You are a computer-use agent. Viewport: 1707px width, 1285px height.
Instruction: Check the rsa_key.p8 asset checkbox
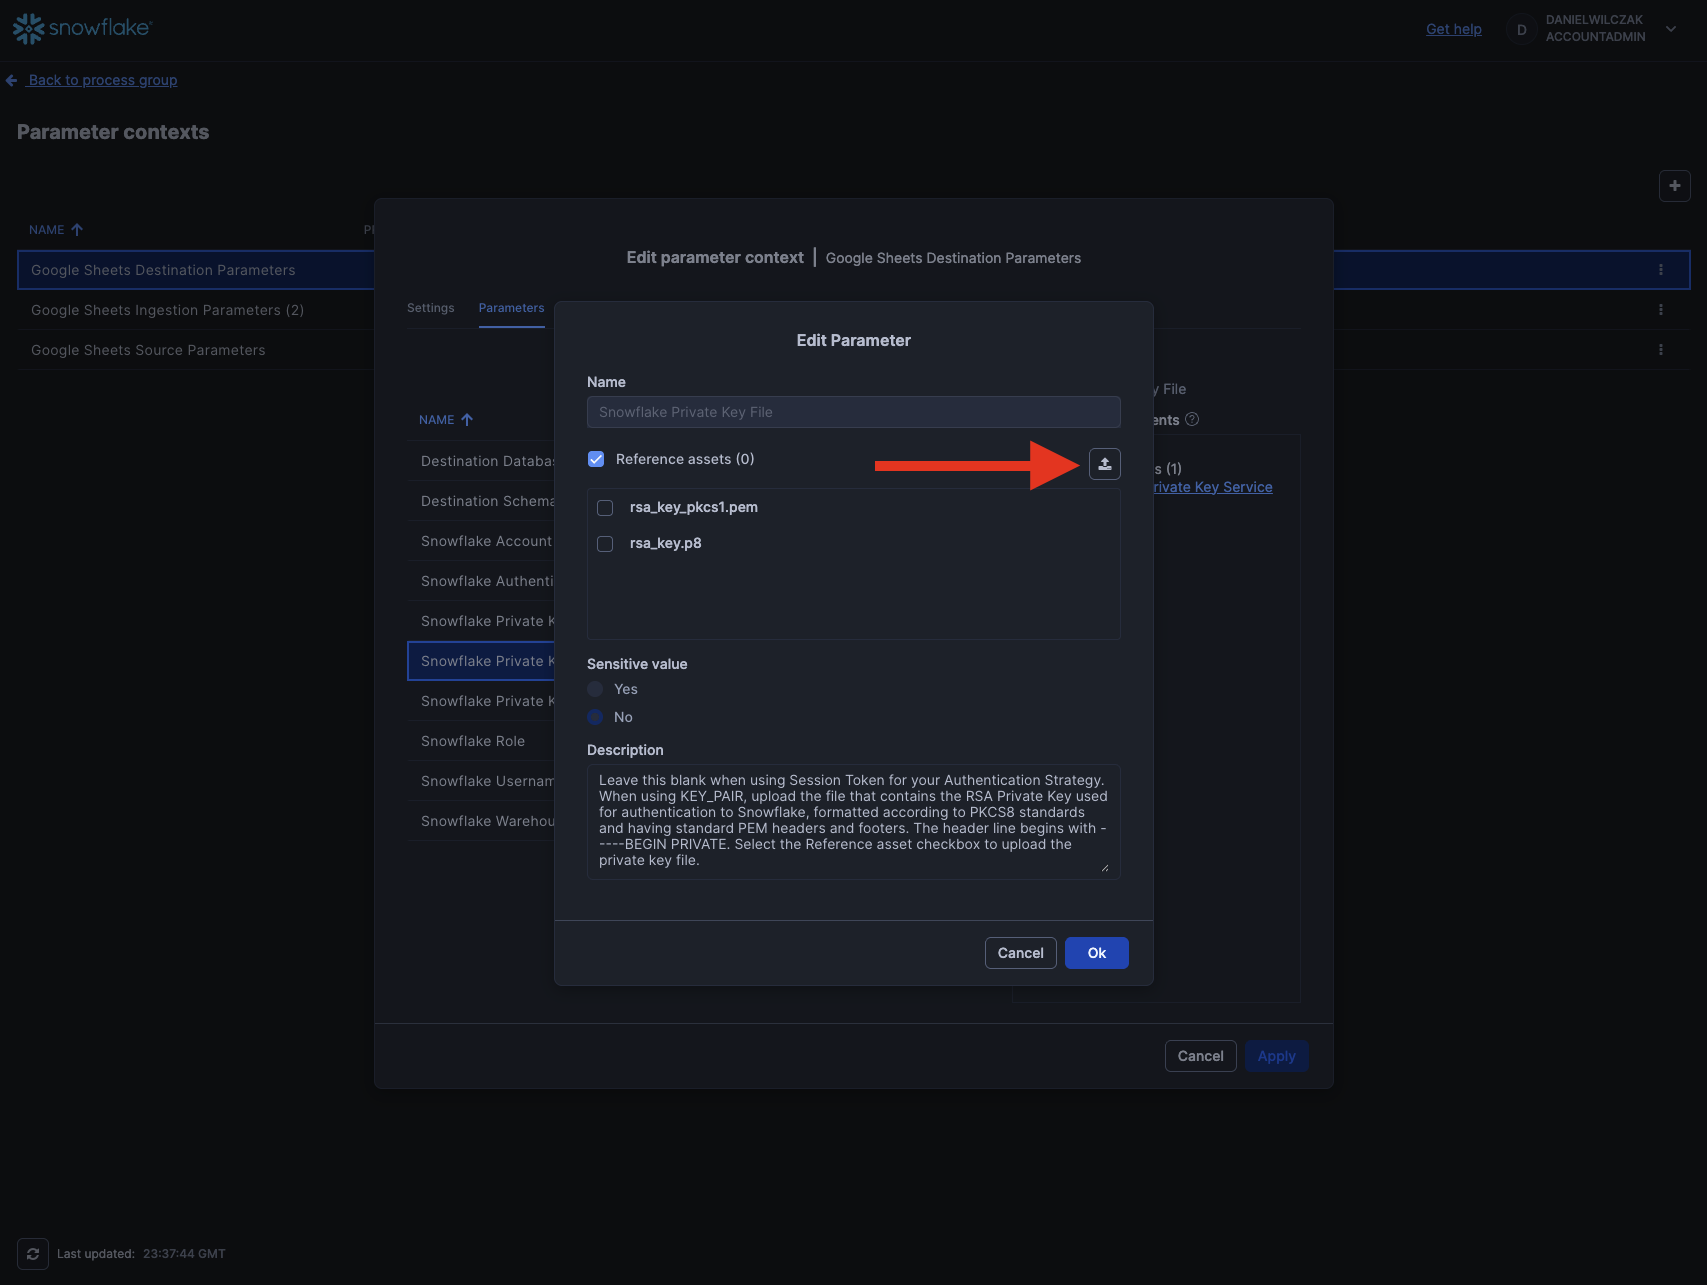point(605,544)
